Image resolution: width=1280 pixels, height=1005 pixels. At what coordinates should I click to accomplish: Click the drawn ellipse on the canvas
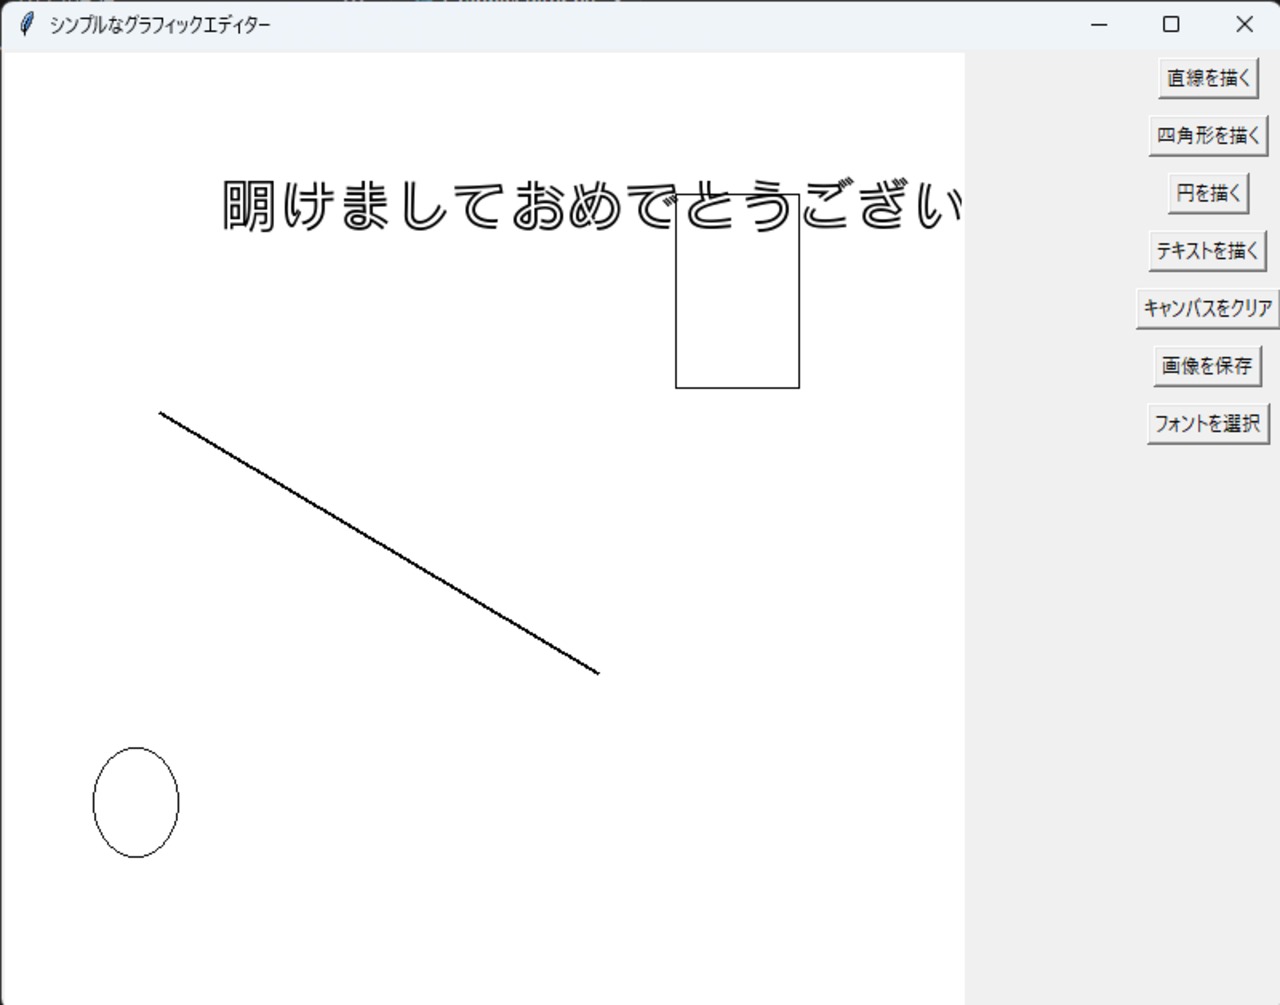coord(136,802)
